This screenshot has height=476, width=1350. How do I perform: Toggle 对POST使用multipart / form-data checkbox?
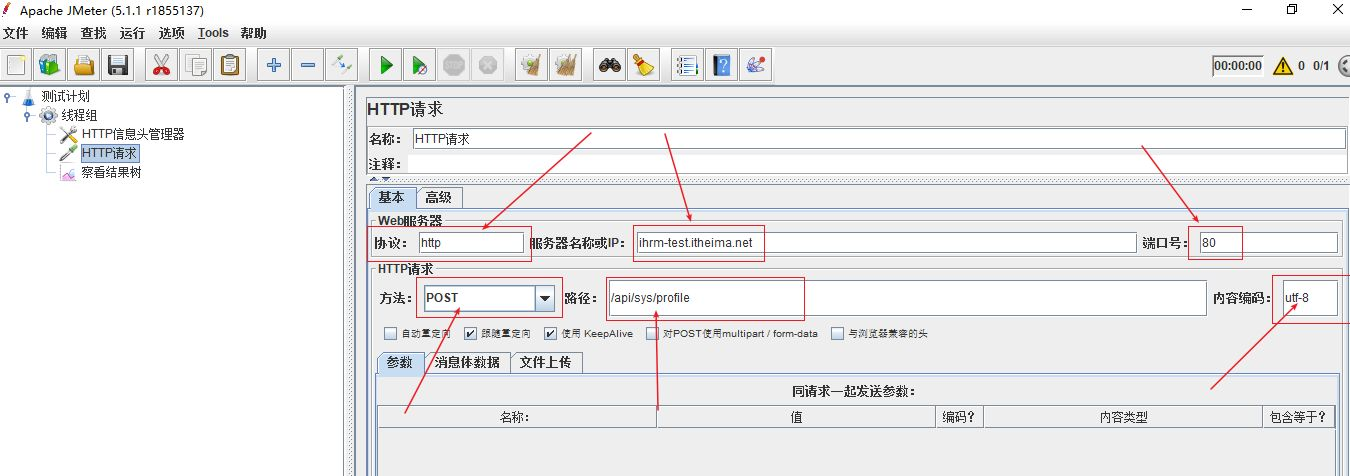coord(652,334)
